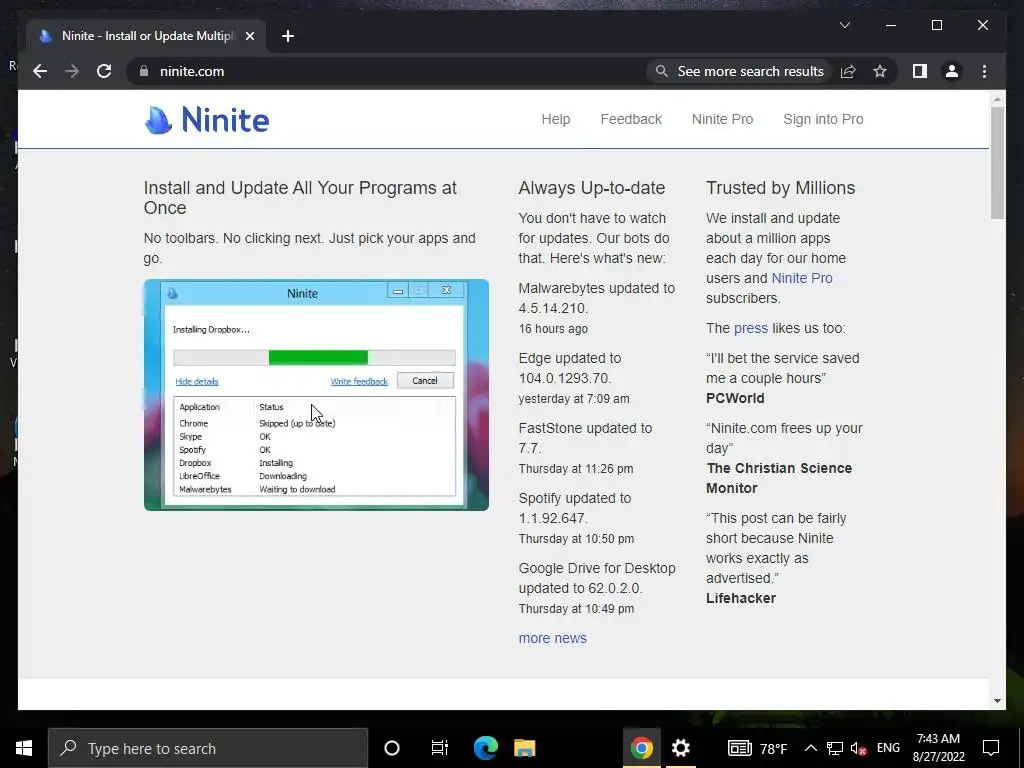Image resolution: width=1024 pixels, height=768 pixels.
Task: Reload the ninite.com page
Action: (104, 71)
